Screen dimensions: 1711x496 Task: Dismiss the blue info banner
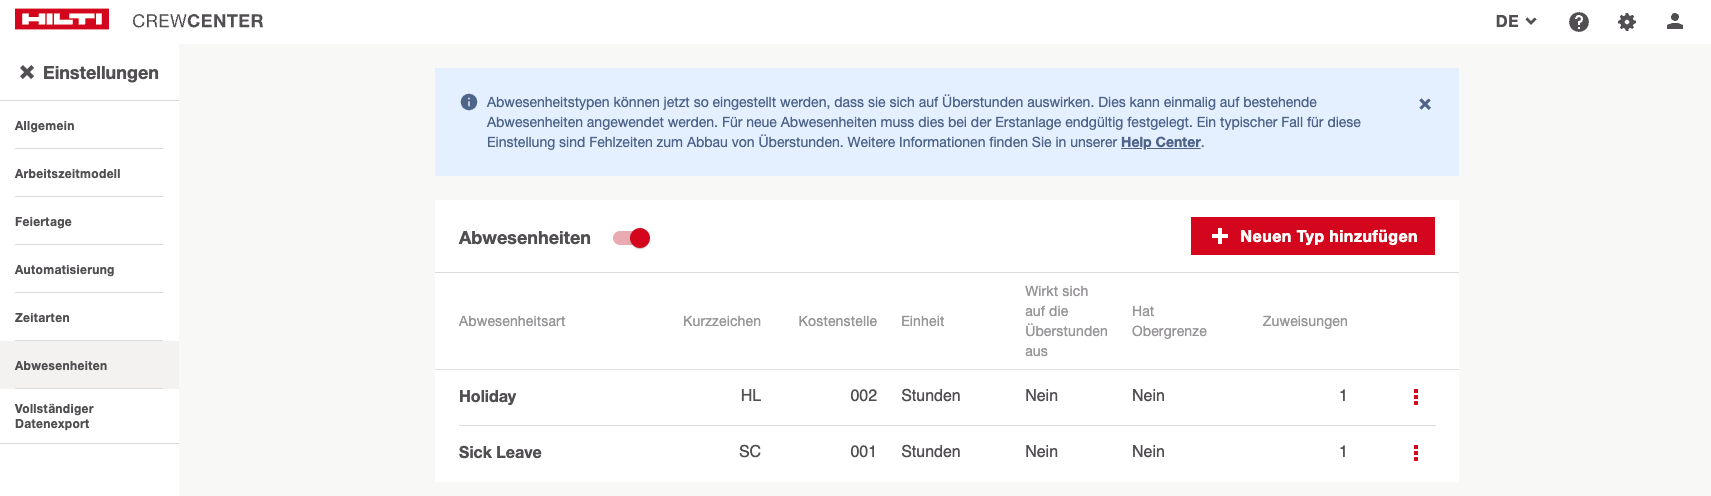click(x=1425, y=104)
